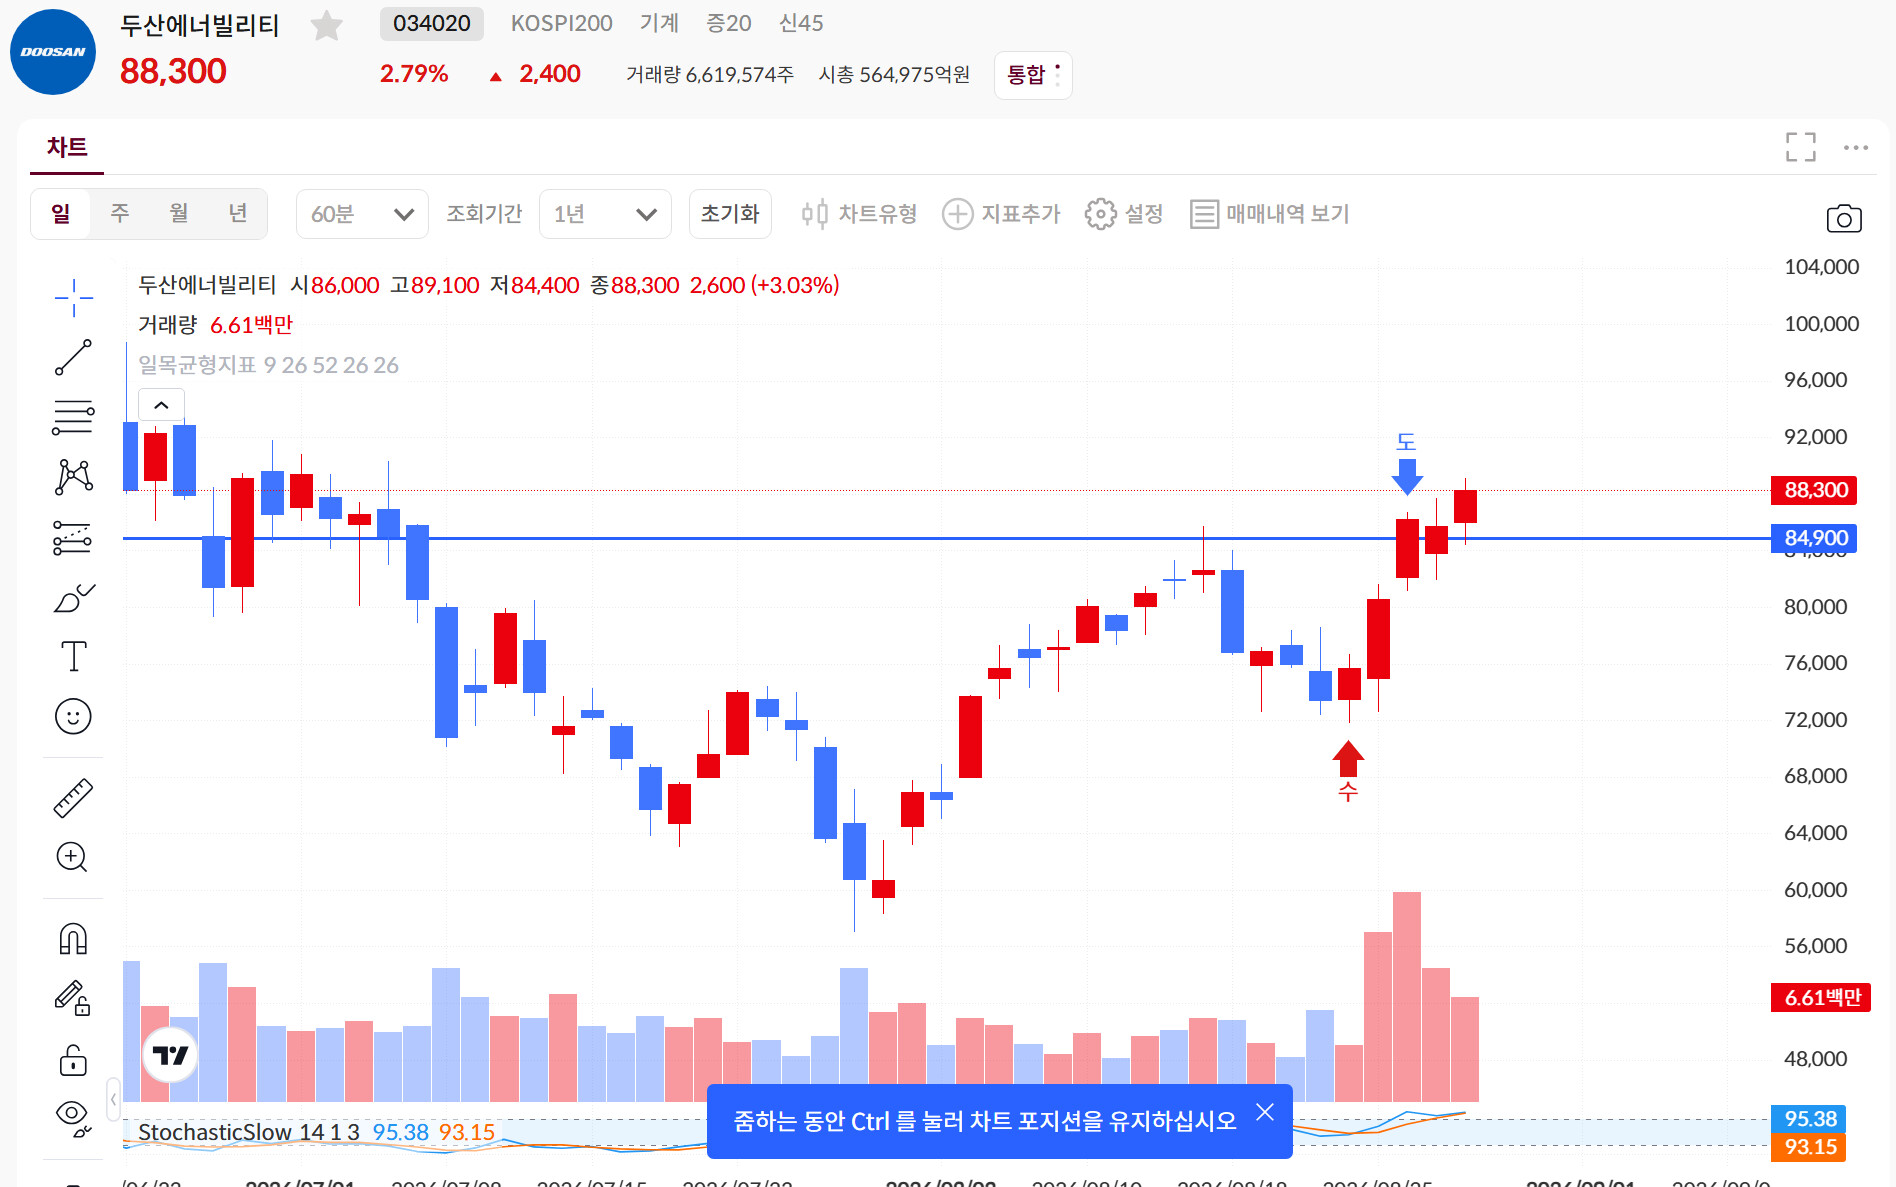Screen dimensions: 1896x1187
Task: Click the 88,300 current price axis label
Action: [x=1814, y=490]
